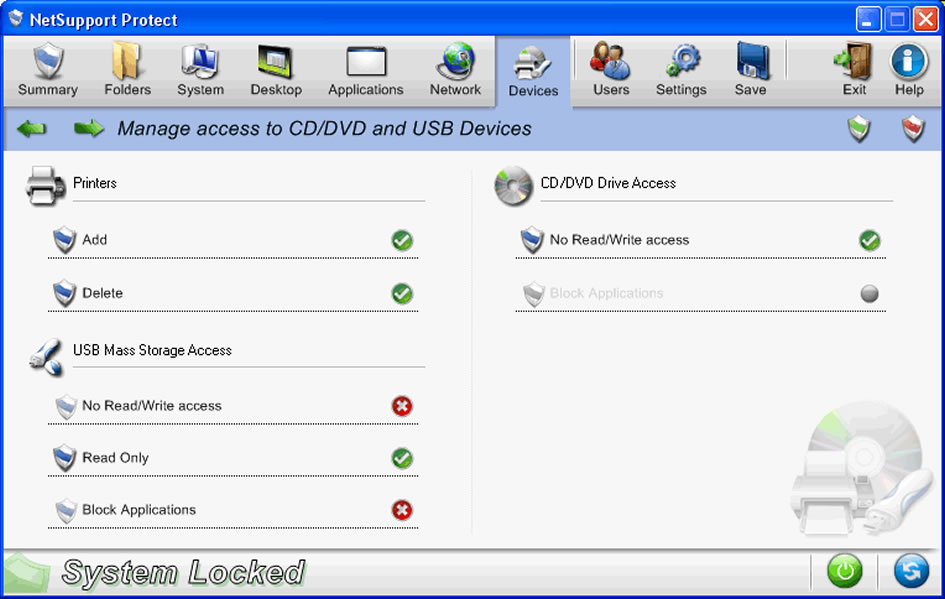
Task: Open the Users section
Action: [611, 71]
